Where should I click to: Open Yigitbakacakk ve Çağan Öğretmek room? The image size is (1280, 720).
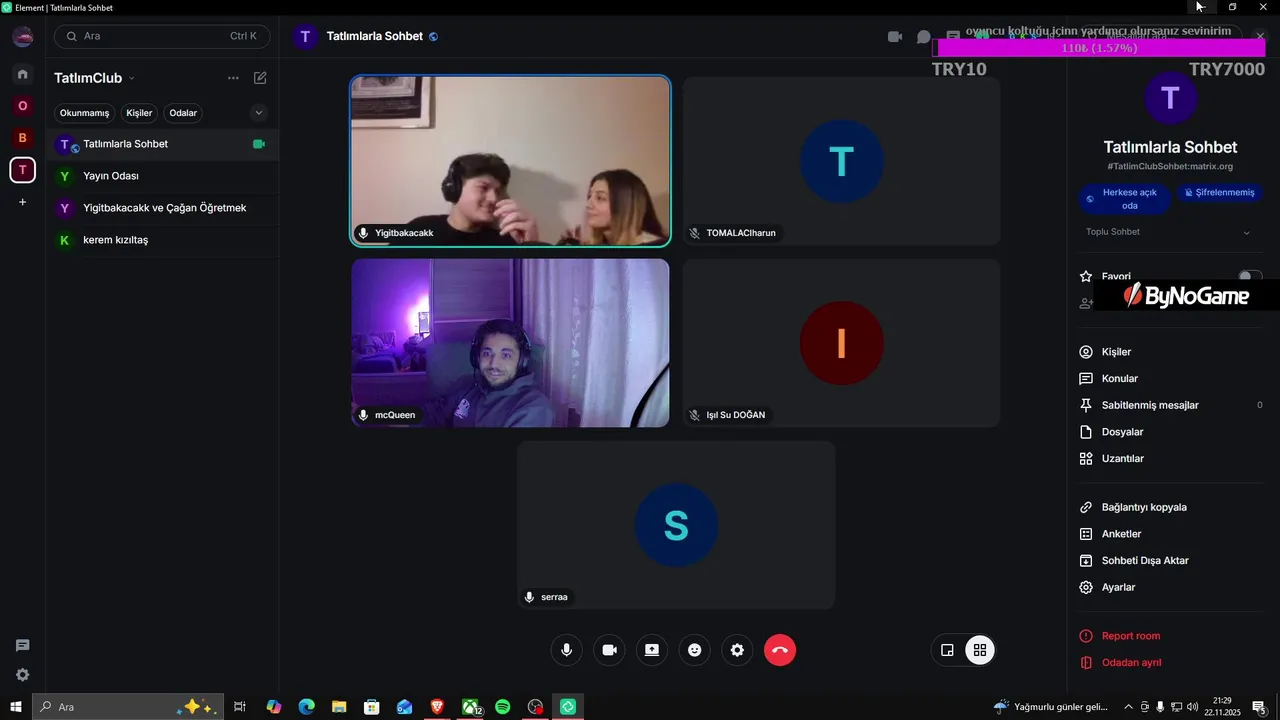point(162,208)
